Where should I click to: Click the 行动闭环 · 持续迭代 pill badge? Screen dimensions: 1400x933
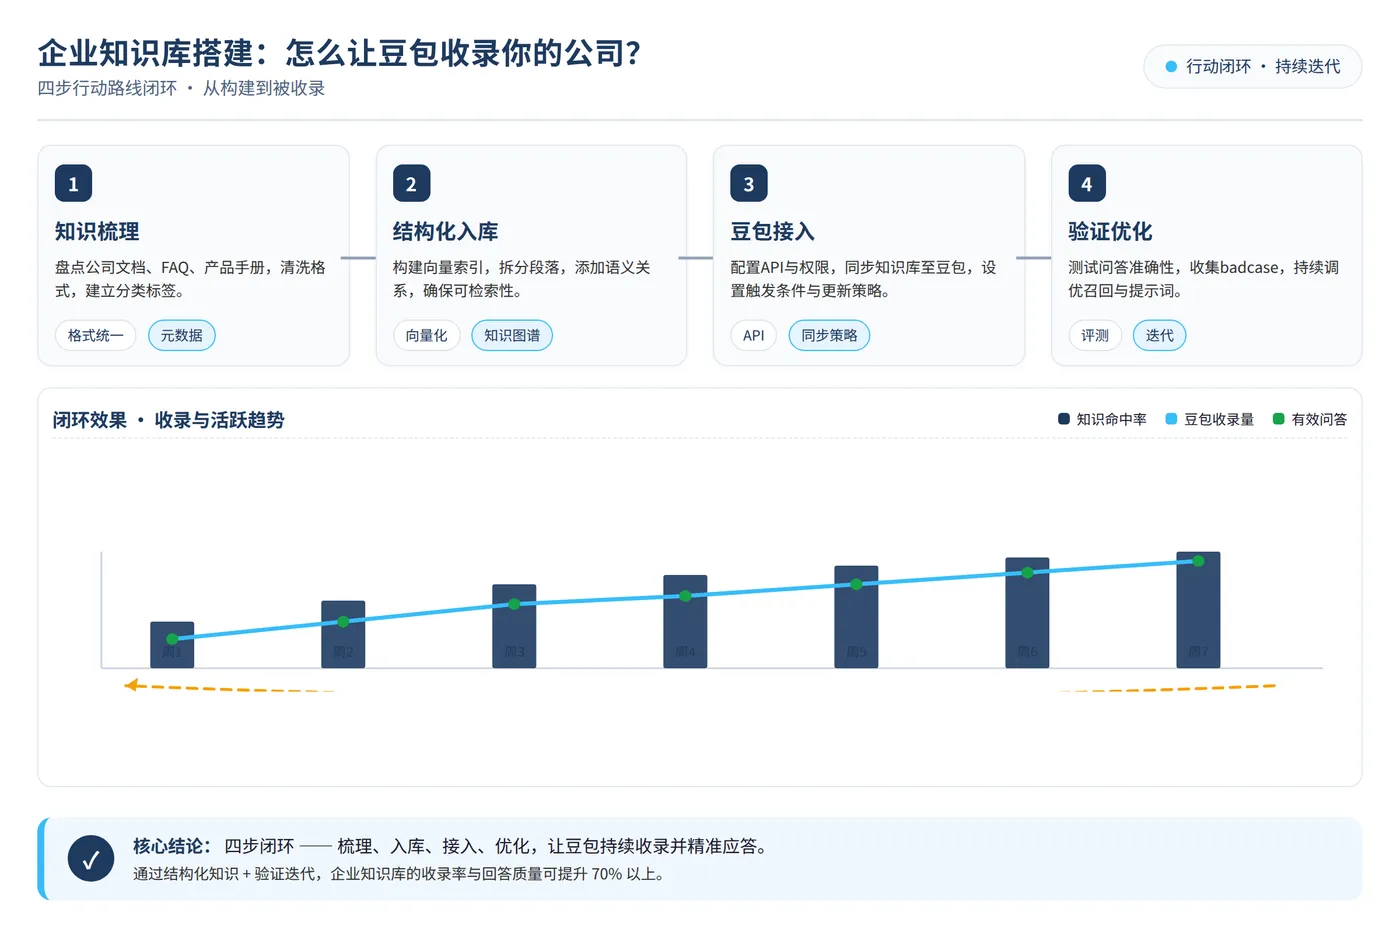coord(1253,67)
